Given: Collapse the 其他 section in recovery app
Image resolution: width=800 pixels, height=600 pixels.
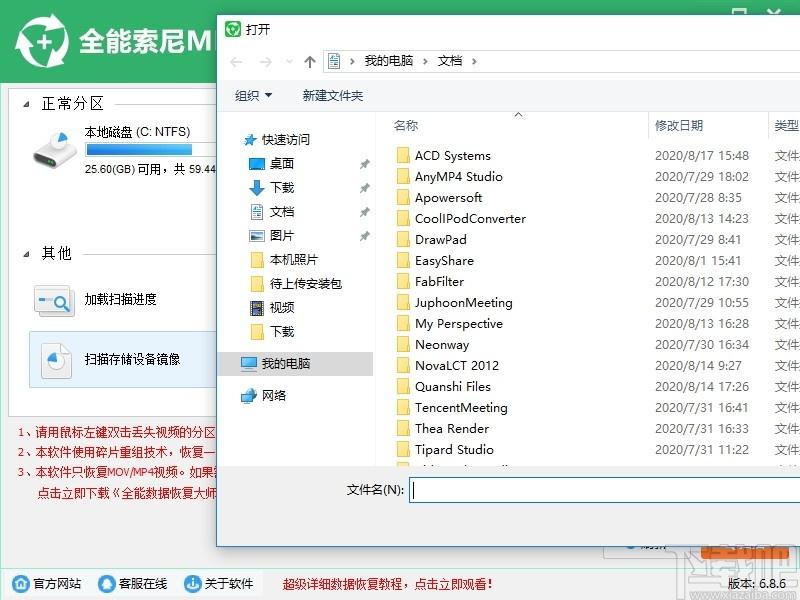Looking at the screenshot, I should (26, 254).
